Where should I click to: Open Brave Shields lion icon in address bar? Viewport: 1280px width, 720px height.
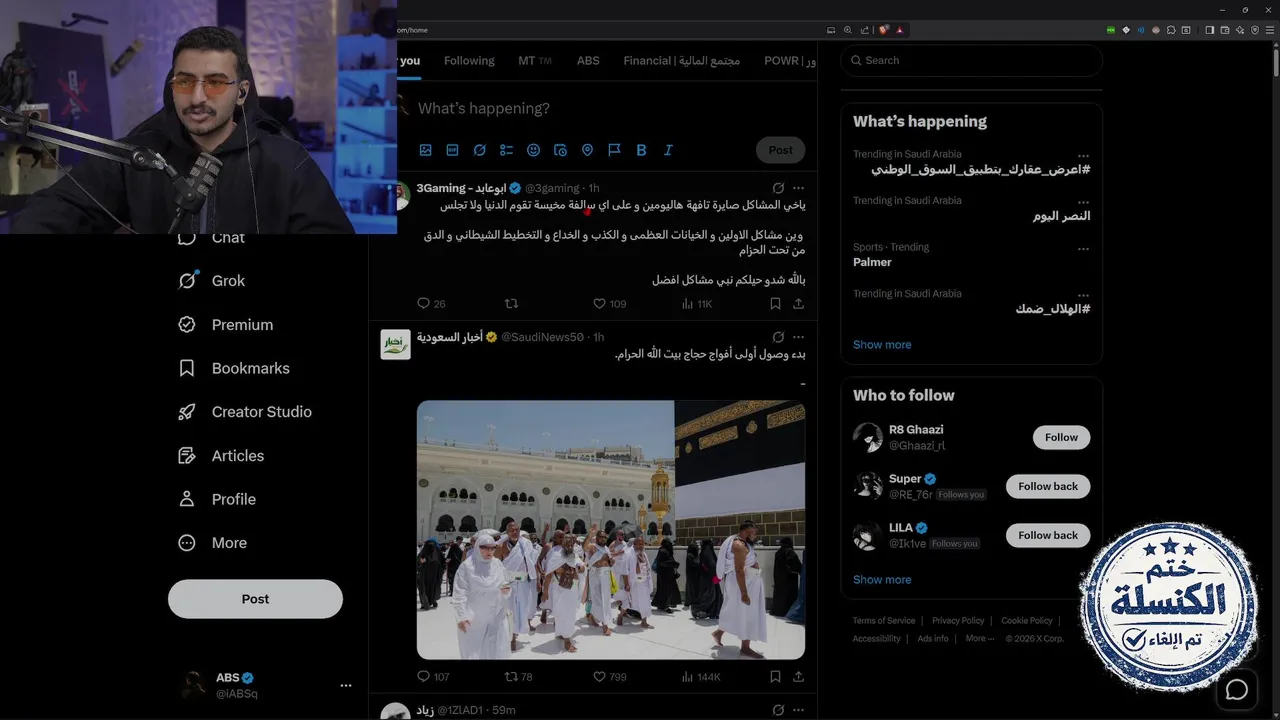tap(882, 30)
